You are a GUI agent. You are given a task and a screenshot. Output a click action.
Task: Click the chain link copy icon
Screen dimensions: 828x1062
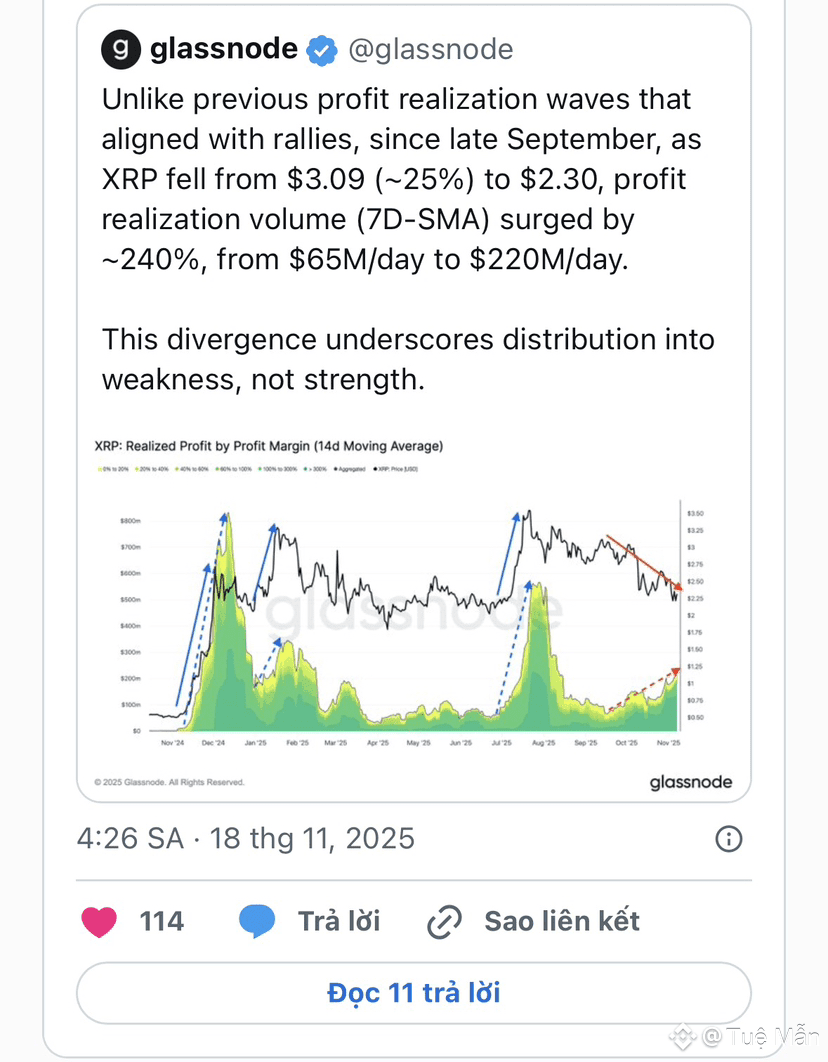[x=444, y=922]
